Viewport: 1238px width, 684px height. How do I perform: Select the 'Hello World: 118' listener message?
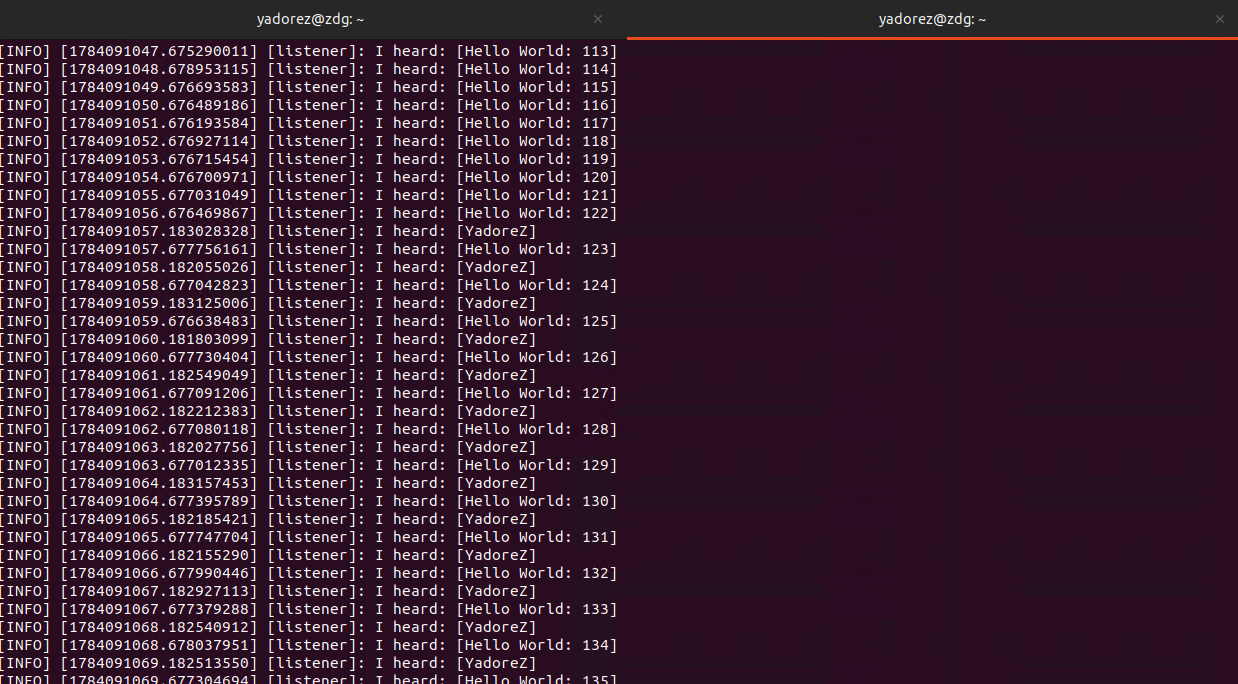[309, 141]
